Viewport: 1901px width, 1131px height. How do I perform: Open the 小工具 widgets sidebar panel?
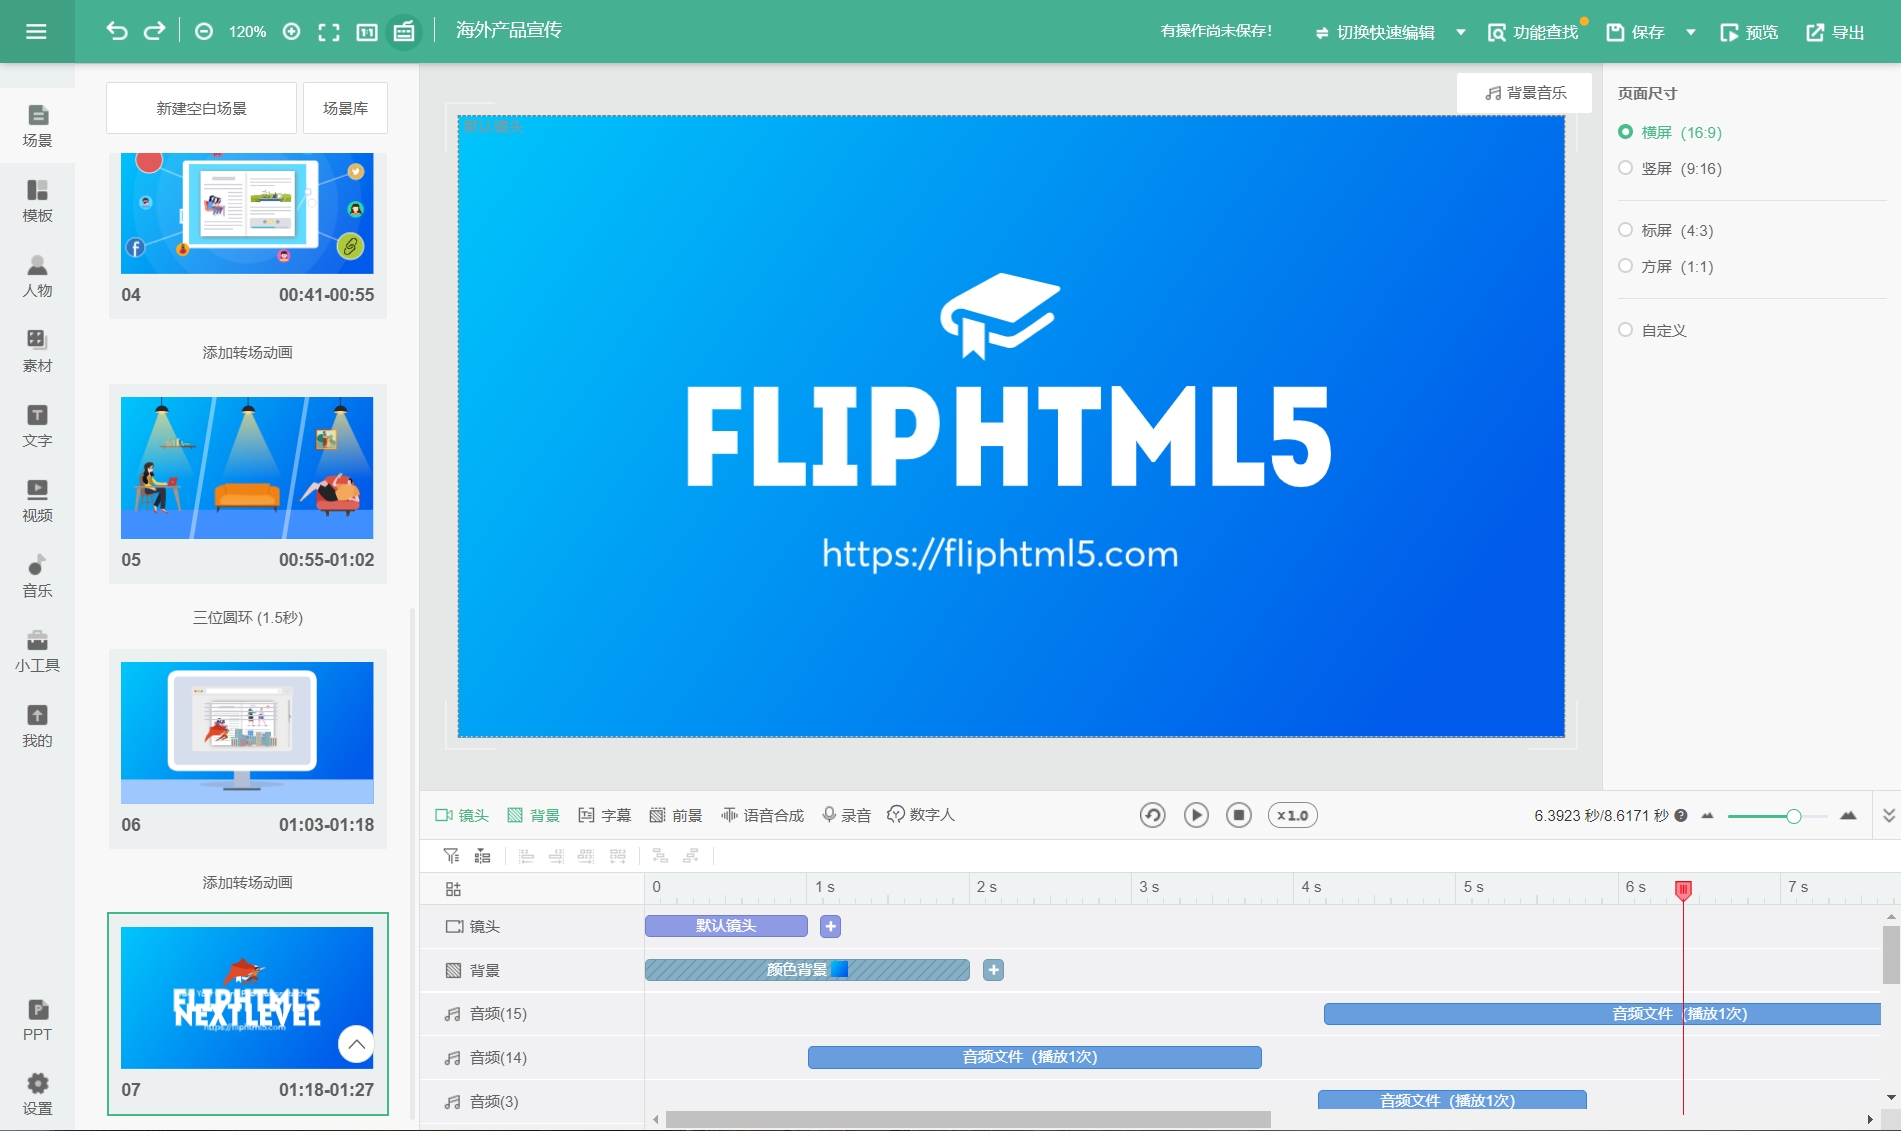[37, 652]
